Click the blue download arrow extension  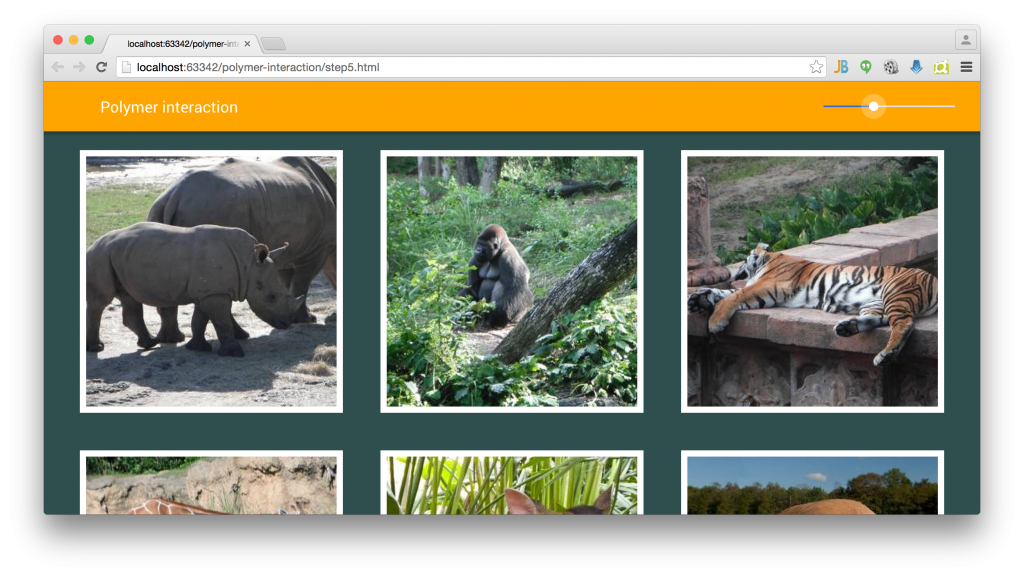[x=916, y=67]
